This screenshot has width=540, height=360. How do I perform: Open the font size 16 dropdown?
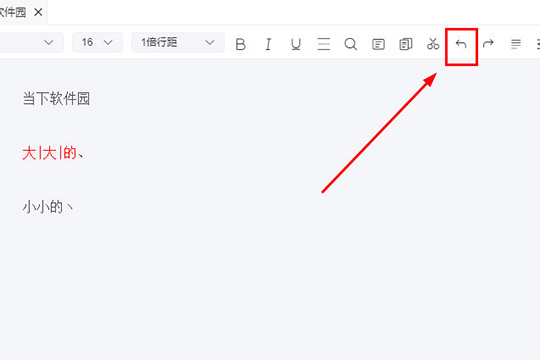pos(97,42)
